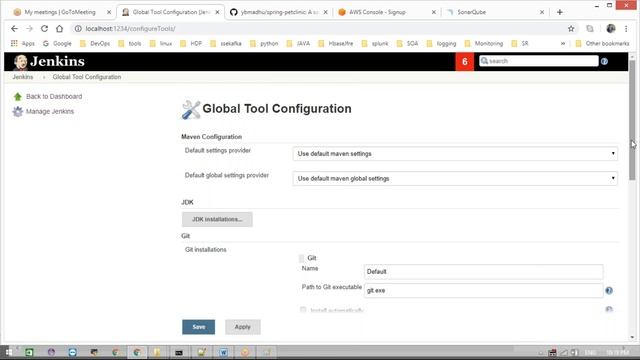Open the Word icon in the taskbar

pos(223,352)
